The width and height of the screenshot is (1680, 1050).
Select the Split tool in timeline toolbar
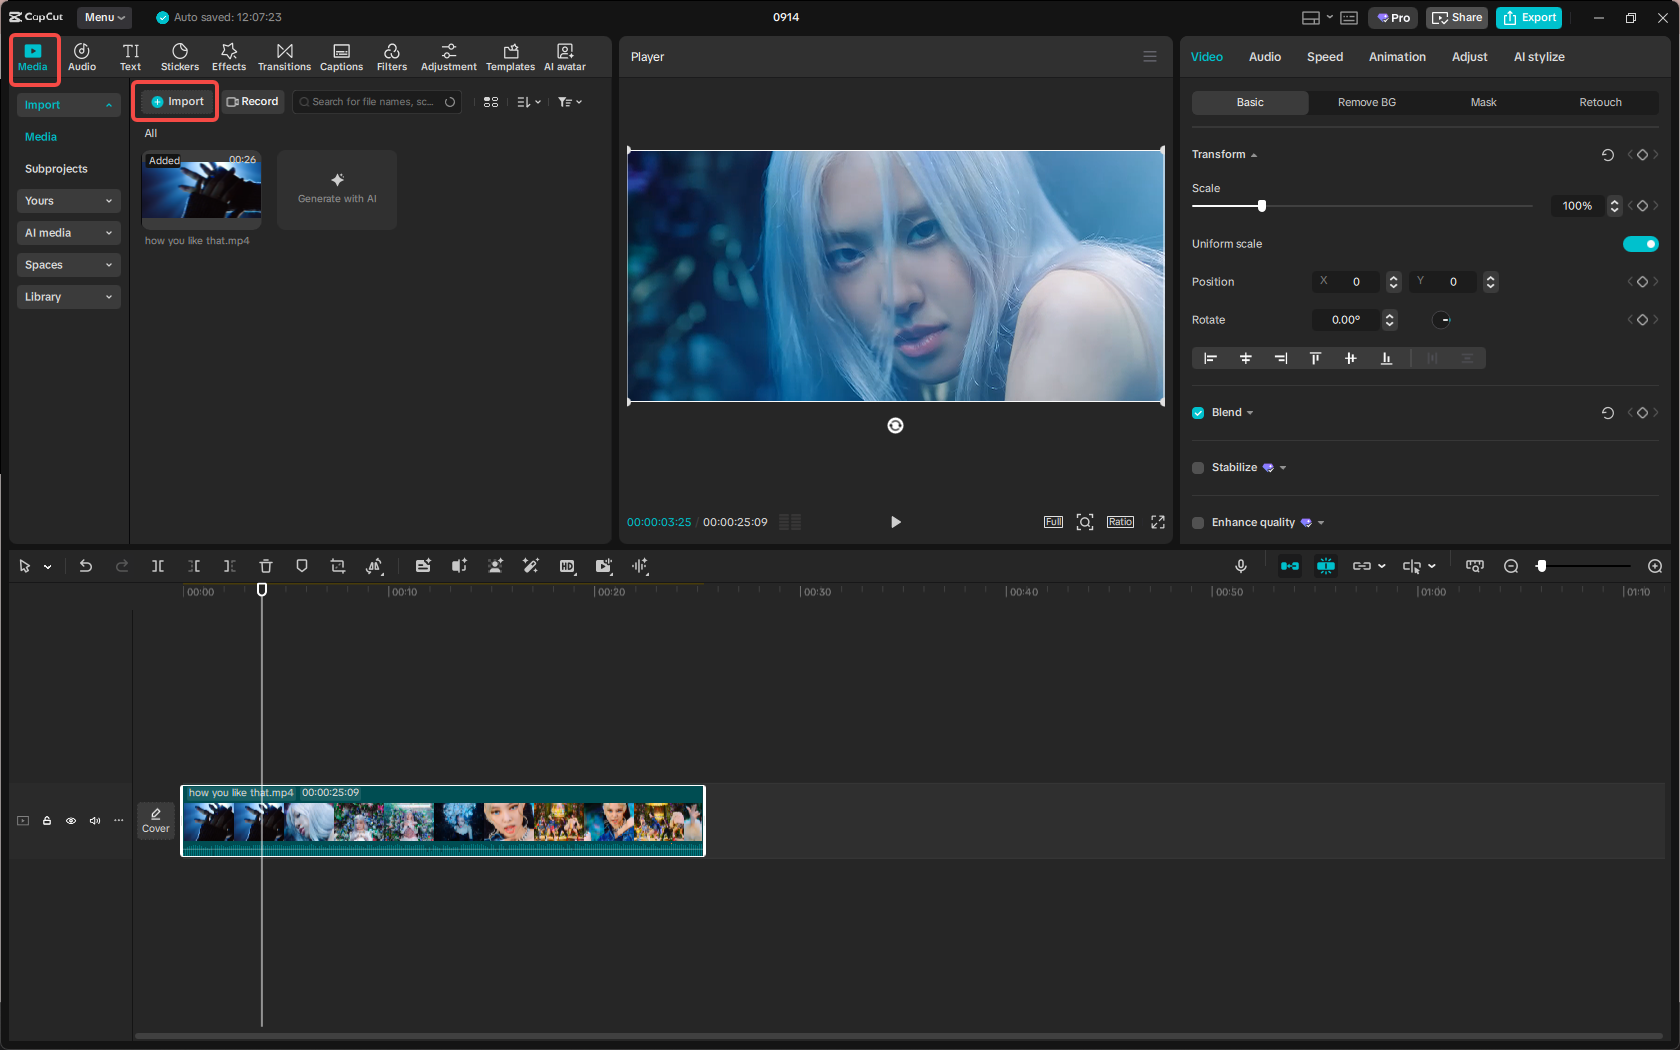click(x=158, y=566)
